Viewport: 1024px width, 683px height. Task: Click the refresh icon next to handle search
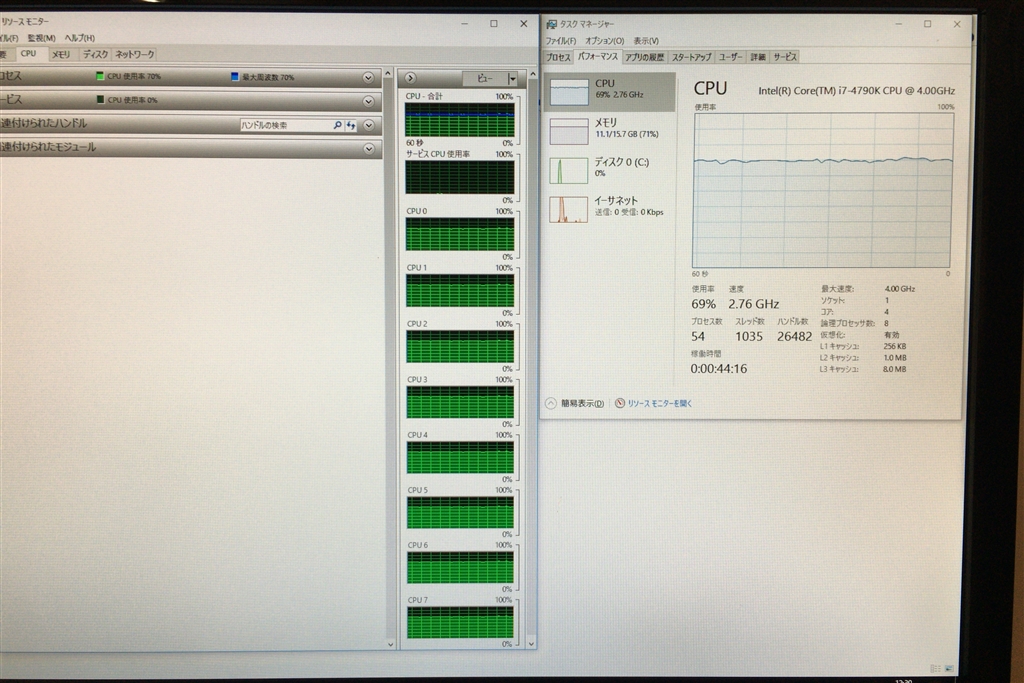coord(351,125)
